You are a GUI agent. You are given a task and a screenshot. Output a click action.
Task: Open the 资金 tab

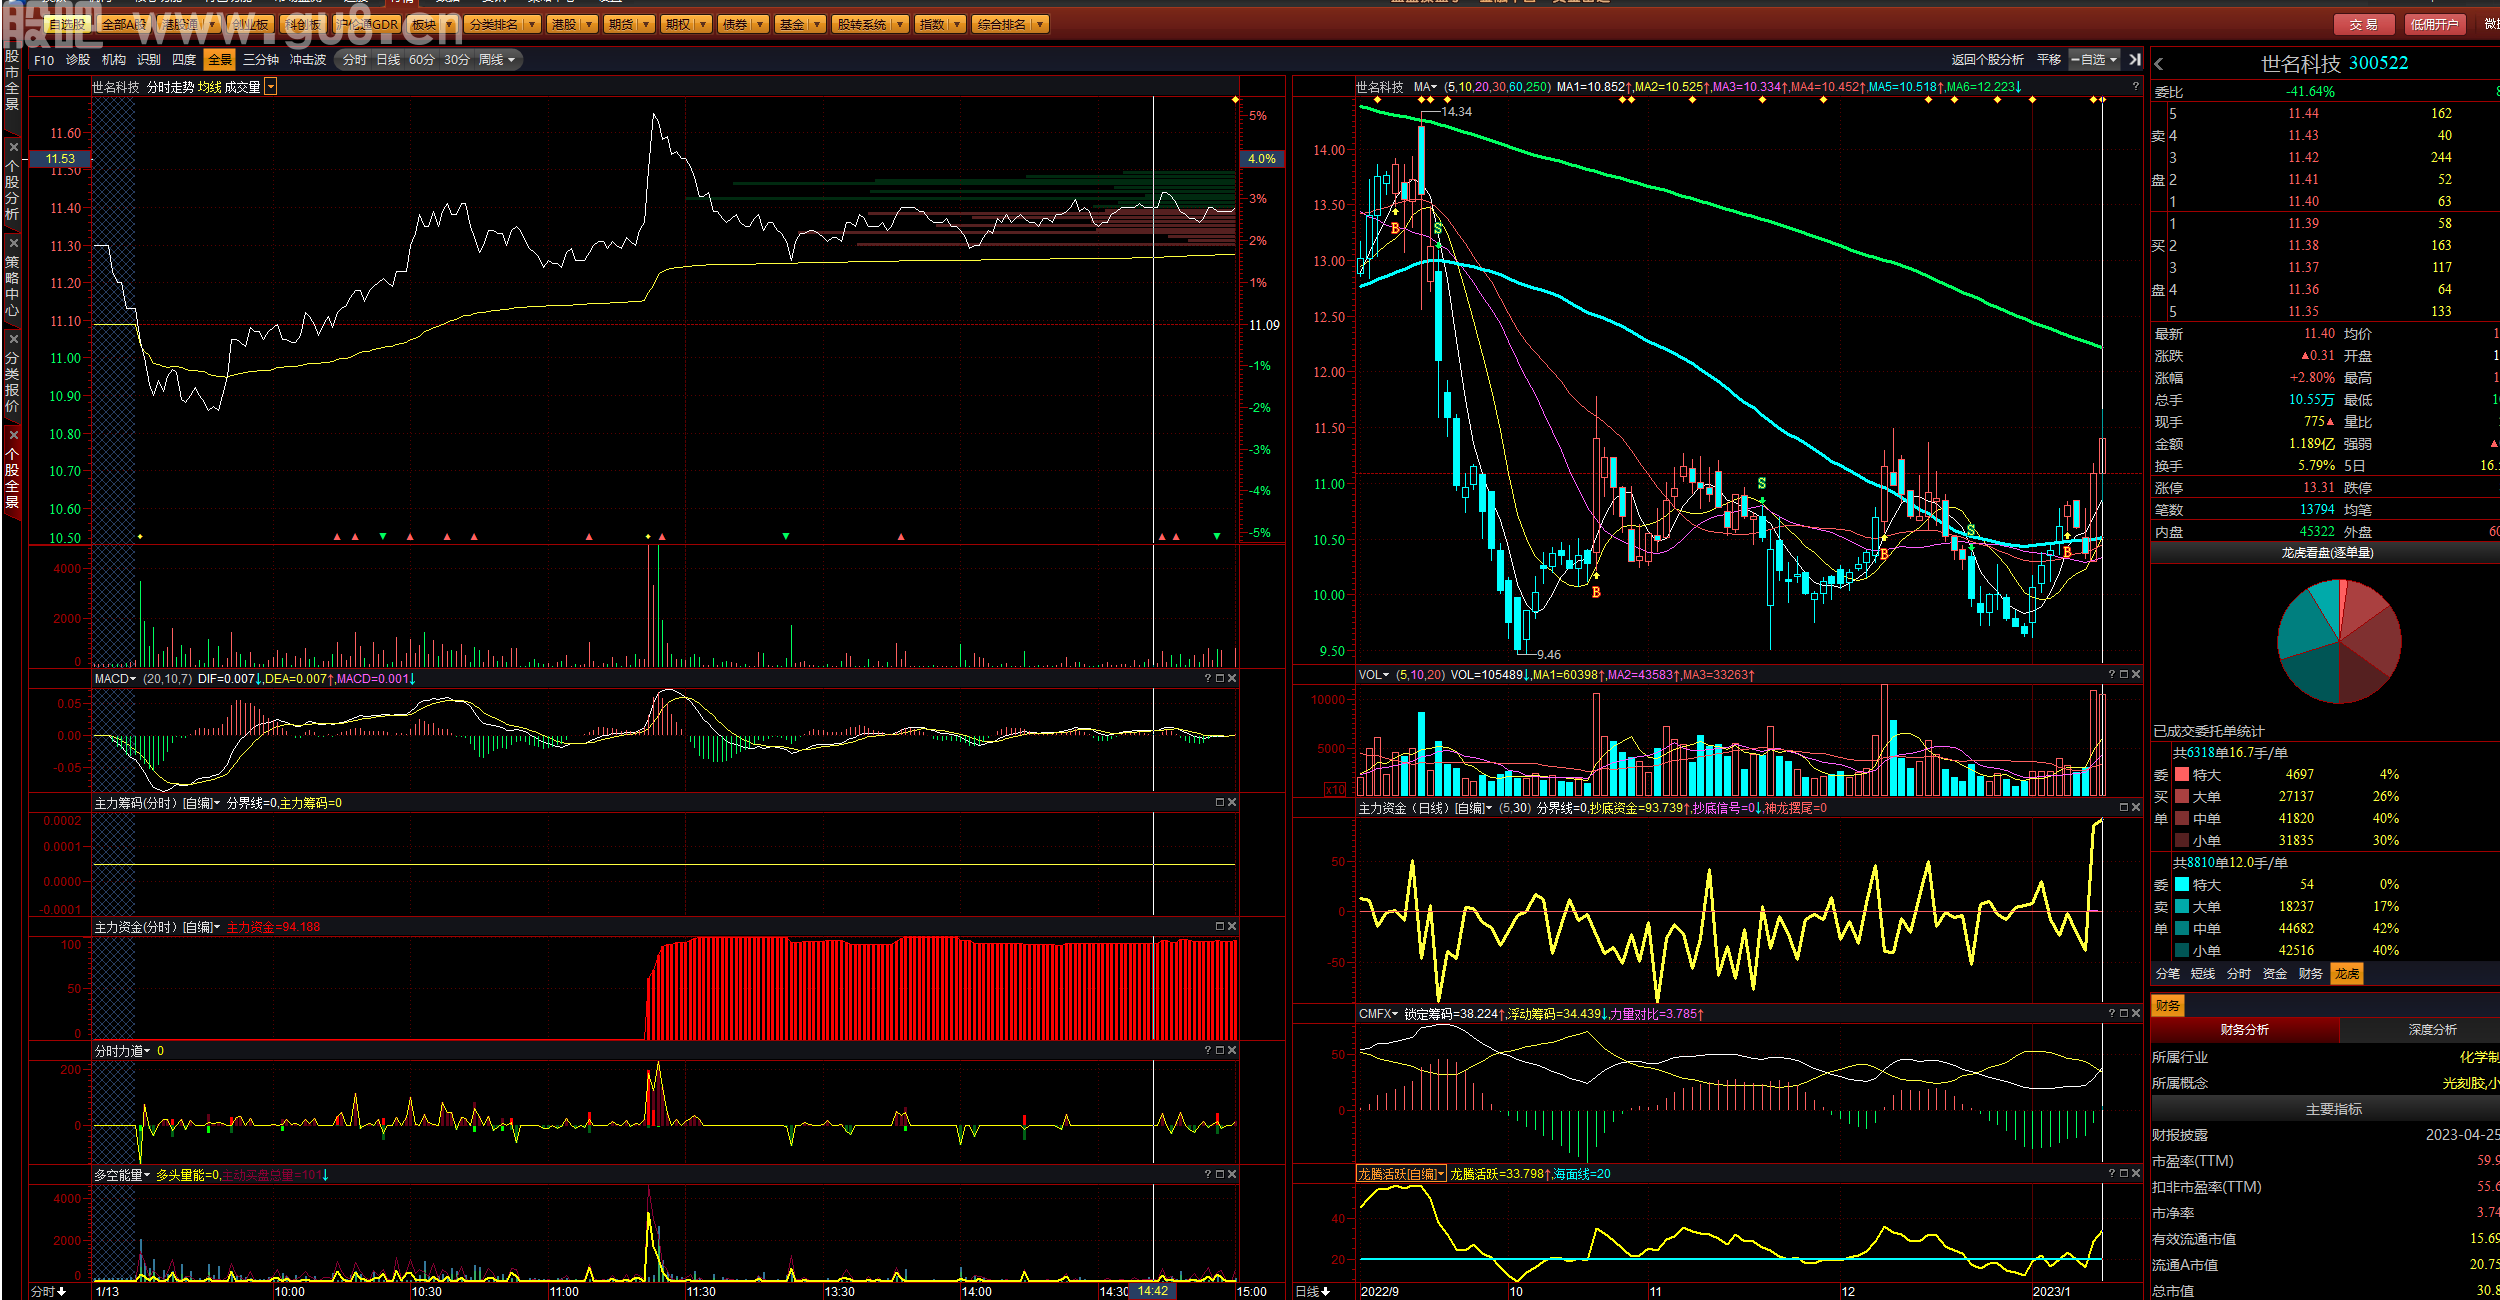pos(2274,973)
